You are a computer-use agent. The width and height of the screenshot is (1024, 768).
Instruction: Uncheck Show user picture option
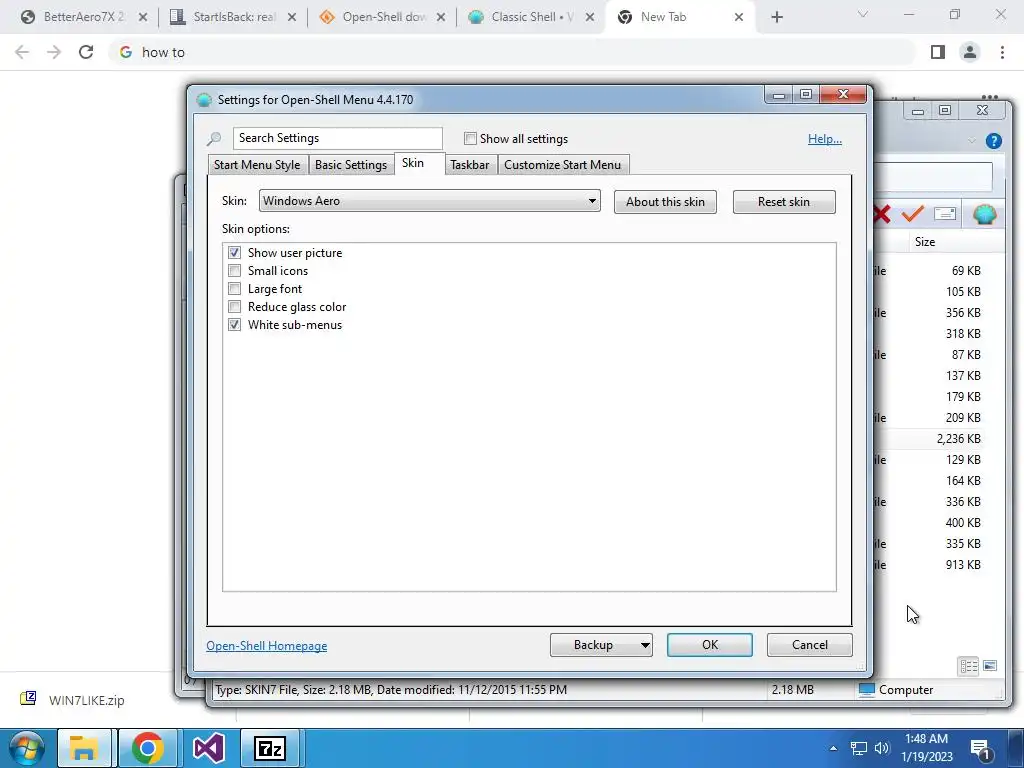[234, 253]
